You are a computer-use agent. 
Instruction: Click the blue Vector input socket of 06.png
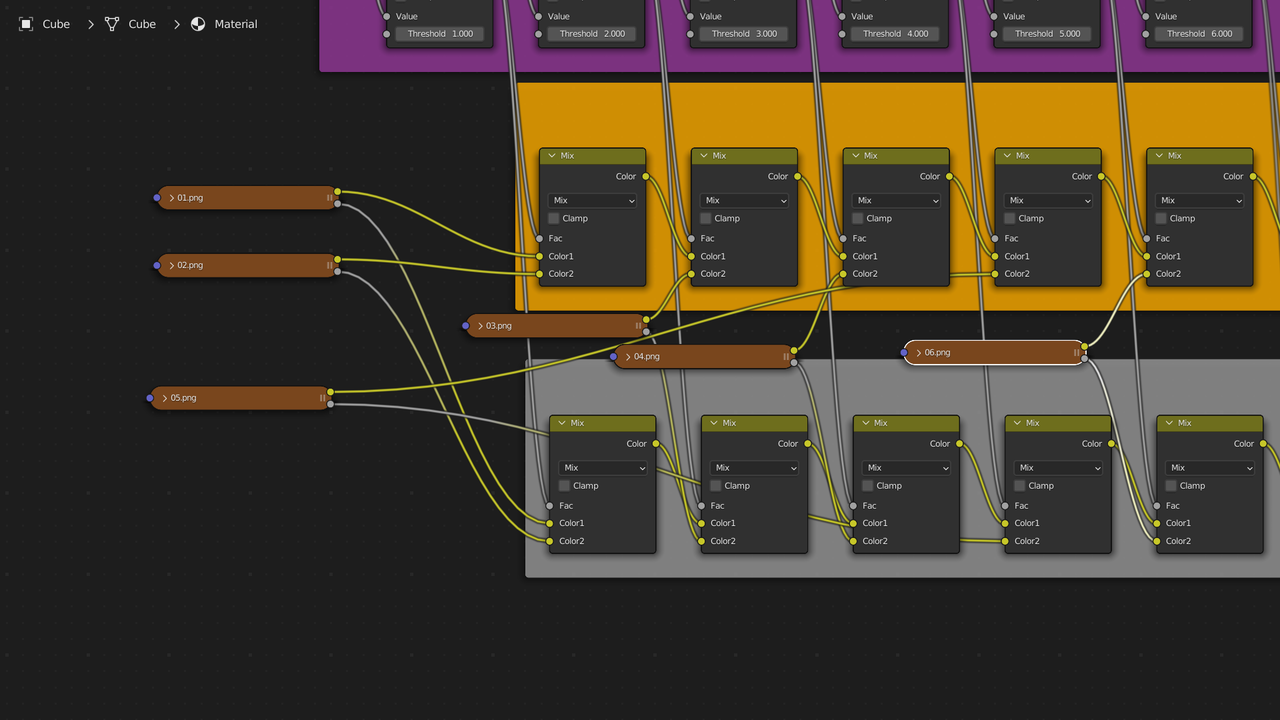[x=904, y=352]
